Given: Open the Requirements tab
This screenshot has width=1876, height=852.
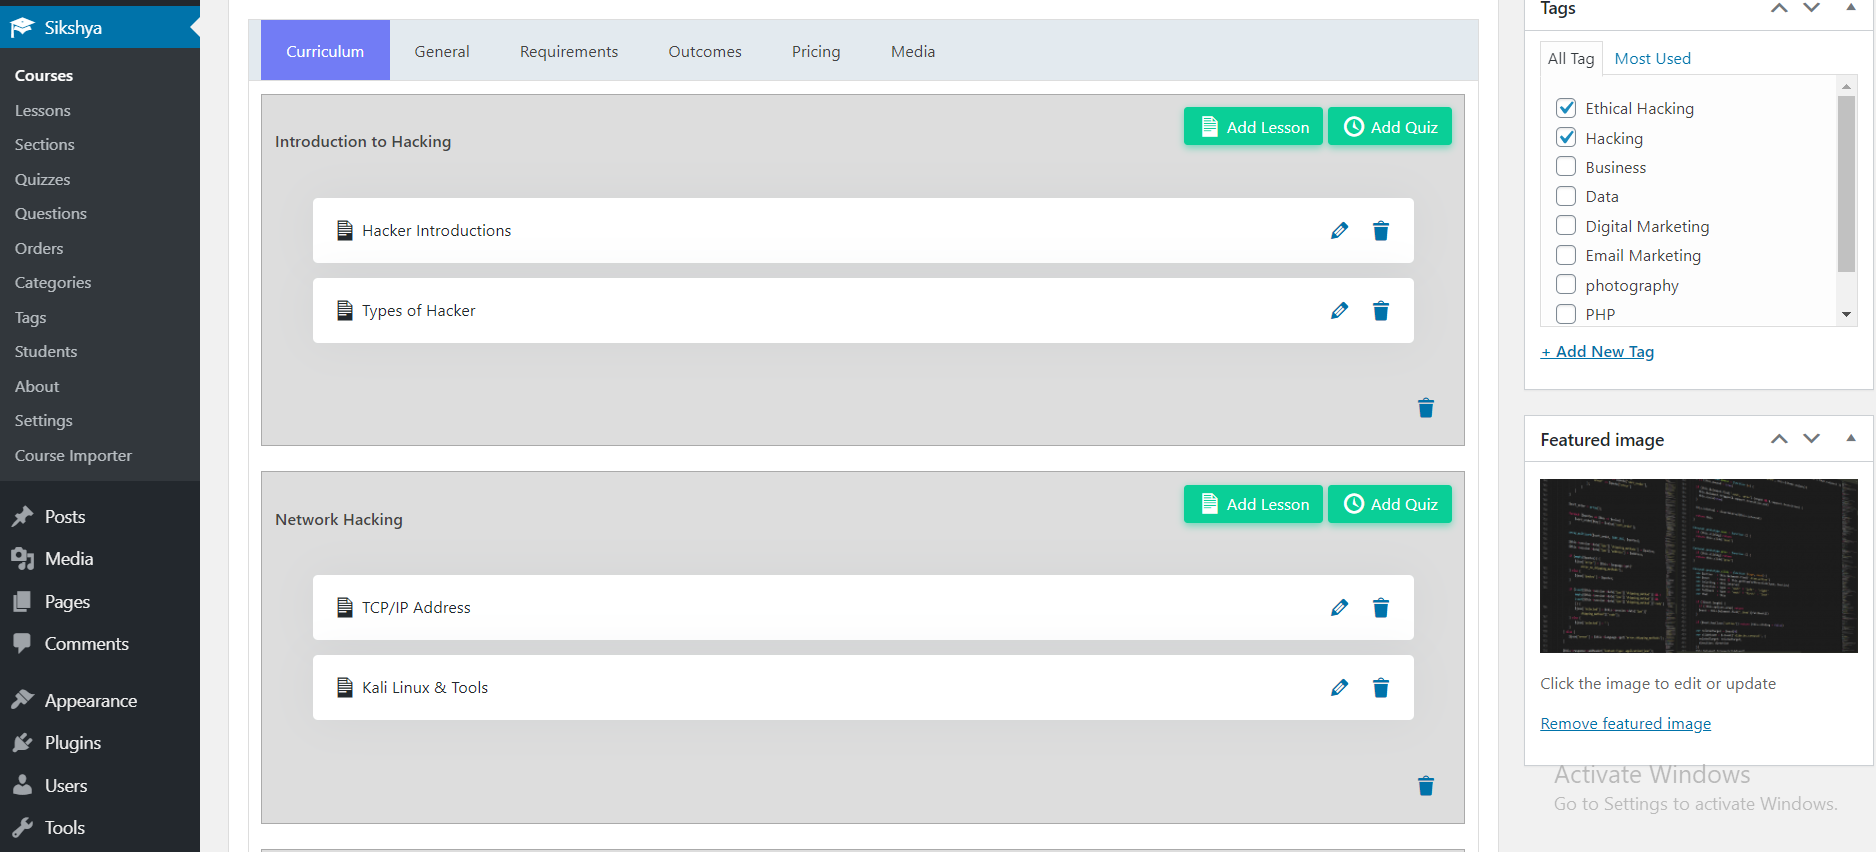Looking at the screenshot, I should pyautogui.click(x=569, y=51).
